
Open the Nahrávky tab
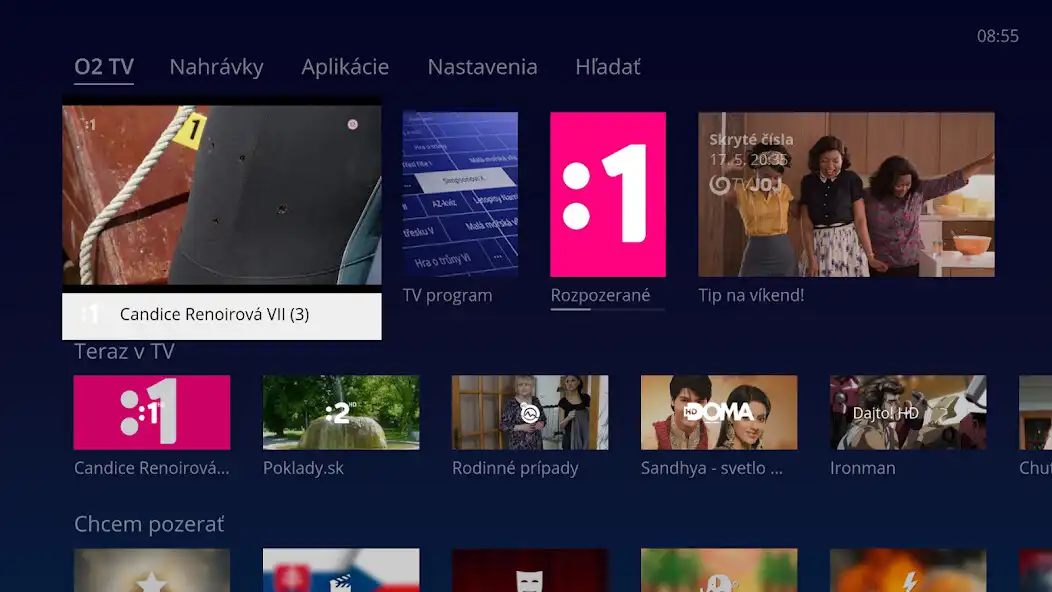point(216,67)
